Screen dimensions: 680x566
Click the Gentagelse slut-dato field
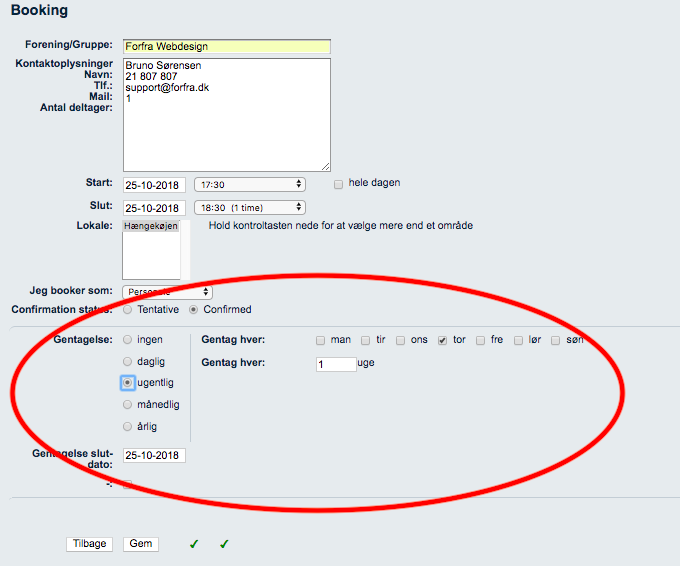click(154, 456)
